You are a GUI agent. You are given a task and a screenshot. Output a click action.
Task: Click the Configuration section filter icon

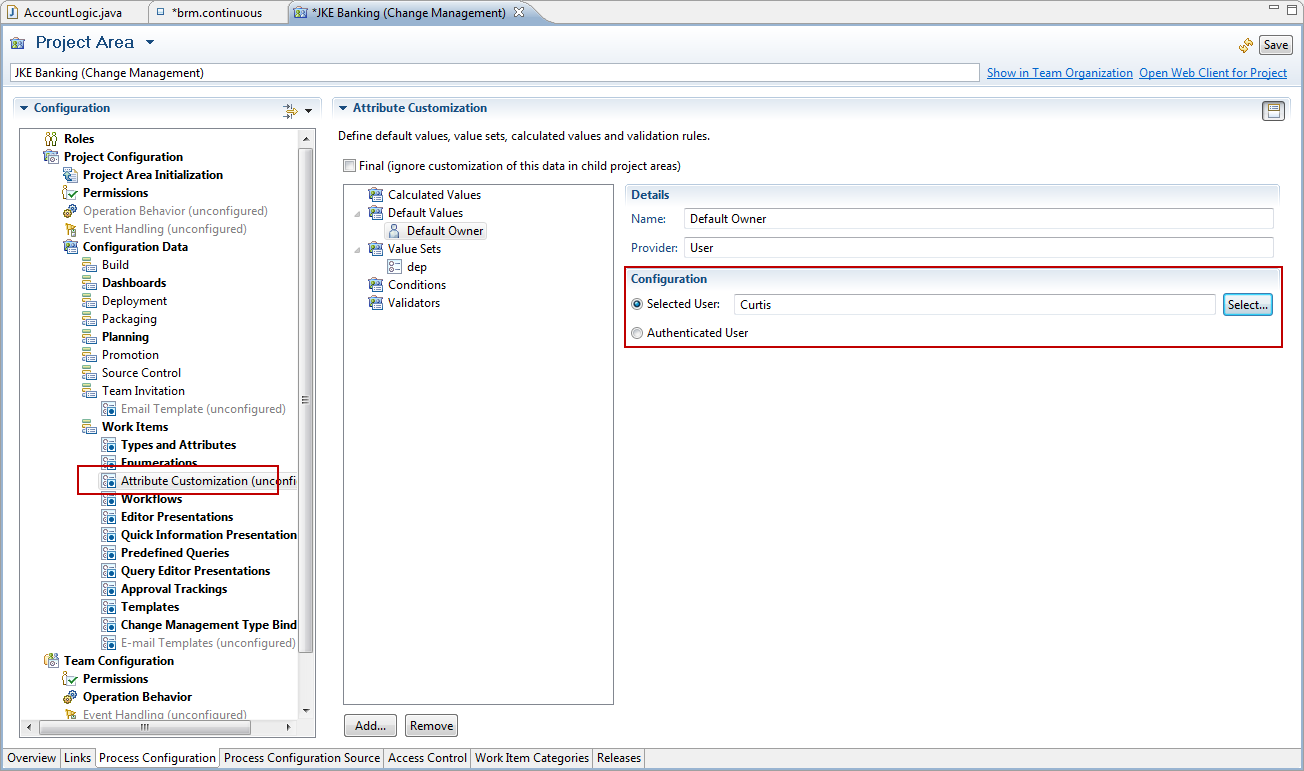(x=290, y=110)
